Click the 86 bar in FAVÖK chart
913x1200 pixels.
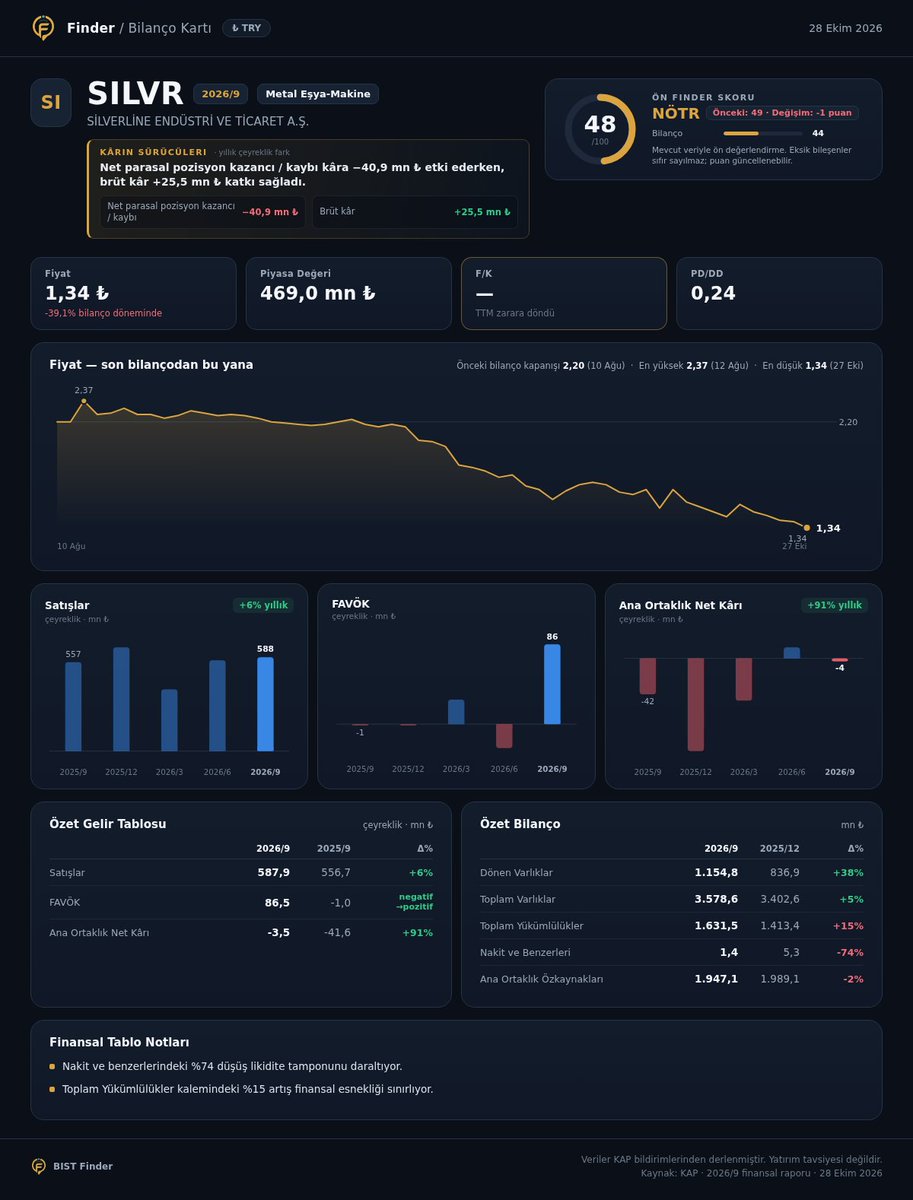pos(552,684)
